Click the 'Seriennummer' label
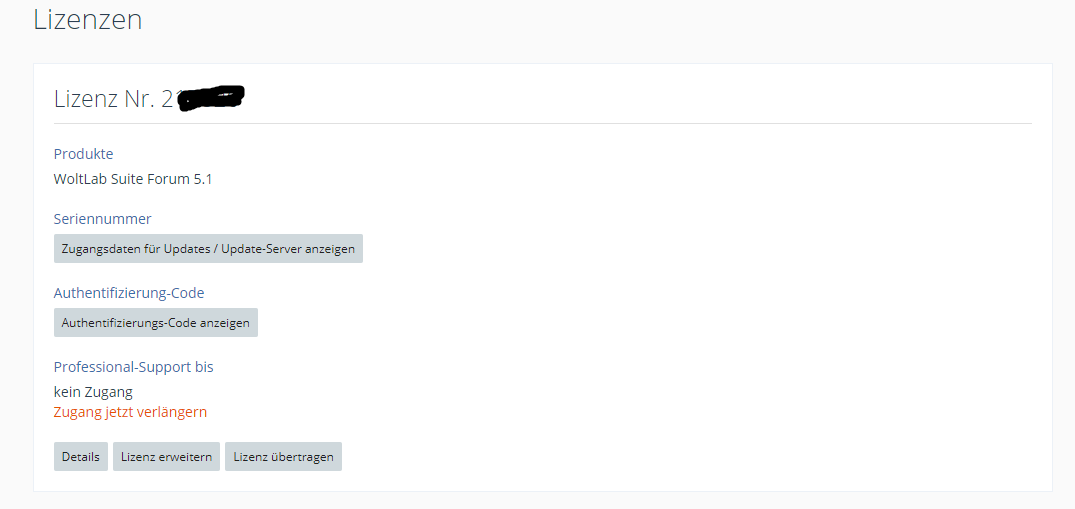The width and height of the screenshot is (1075, 509). click(102, 219)
